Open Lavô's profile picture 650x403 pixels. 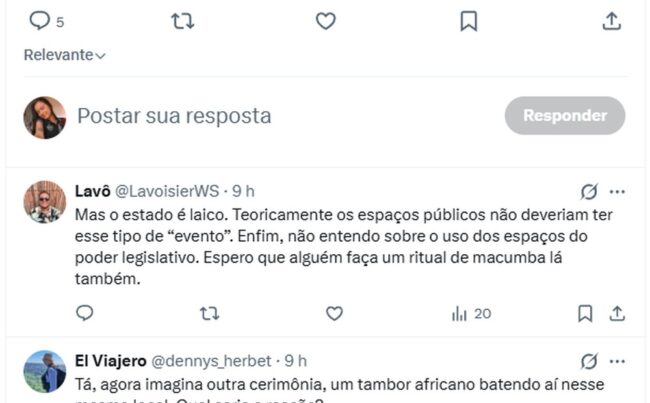click(45, 202)
